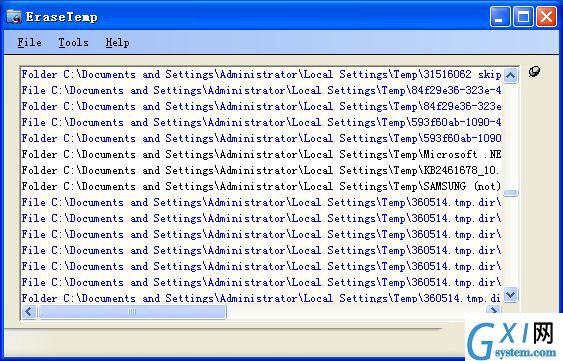
Task: Select the Folder line with Temp\593f60ab-1090
Action: tap(261, 138)
